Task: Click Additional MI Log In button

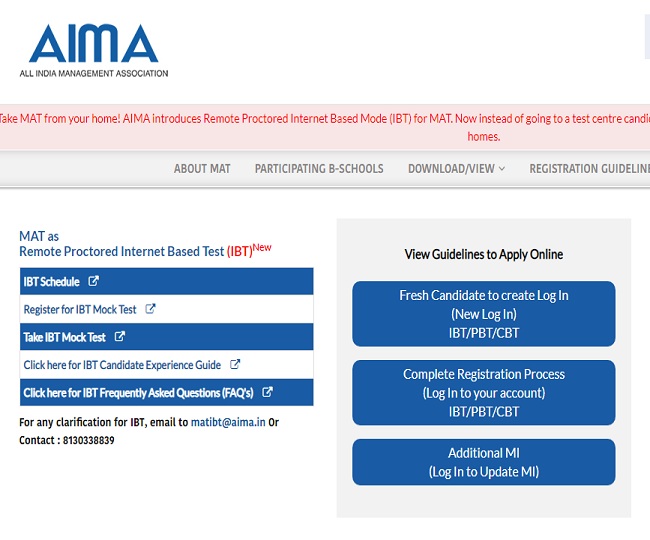Action: (484, 462)
